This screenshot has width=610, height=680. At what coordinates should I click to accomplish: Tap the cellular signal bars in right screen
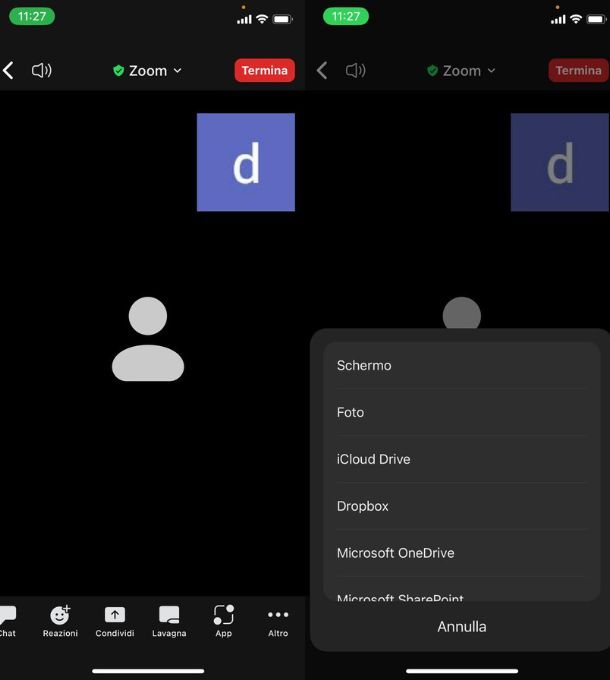558,20
